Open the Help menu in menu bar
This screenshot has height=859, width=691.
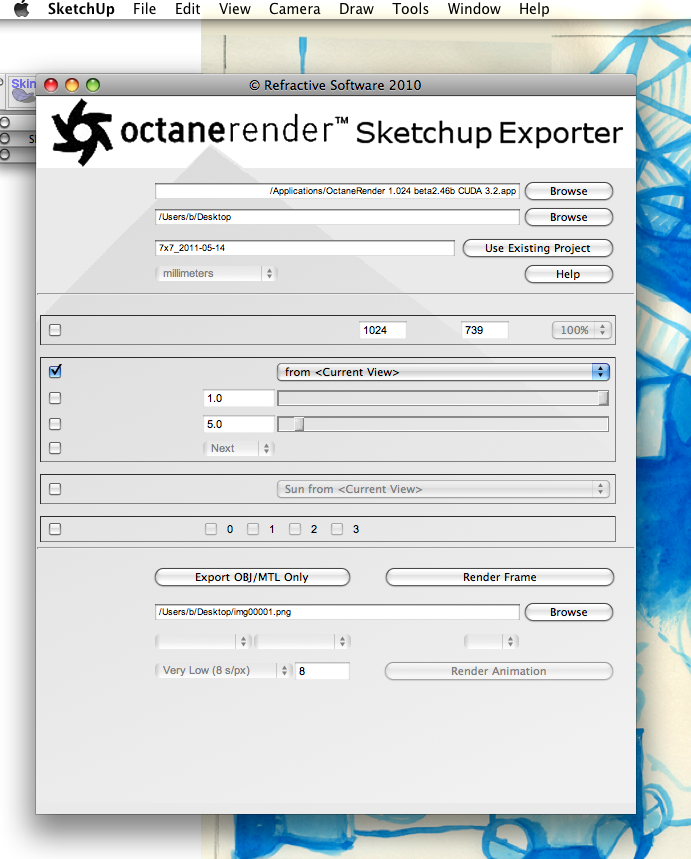coord(534,9)
